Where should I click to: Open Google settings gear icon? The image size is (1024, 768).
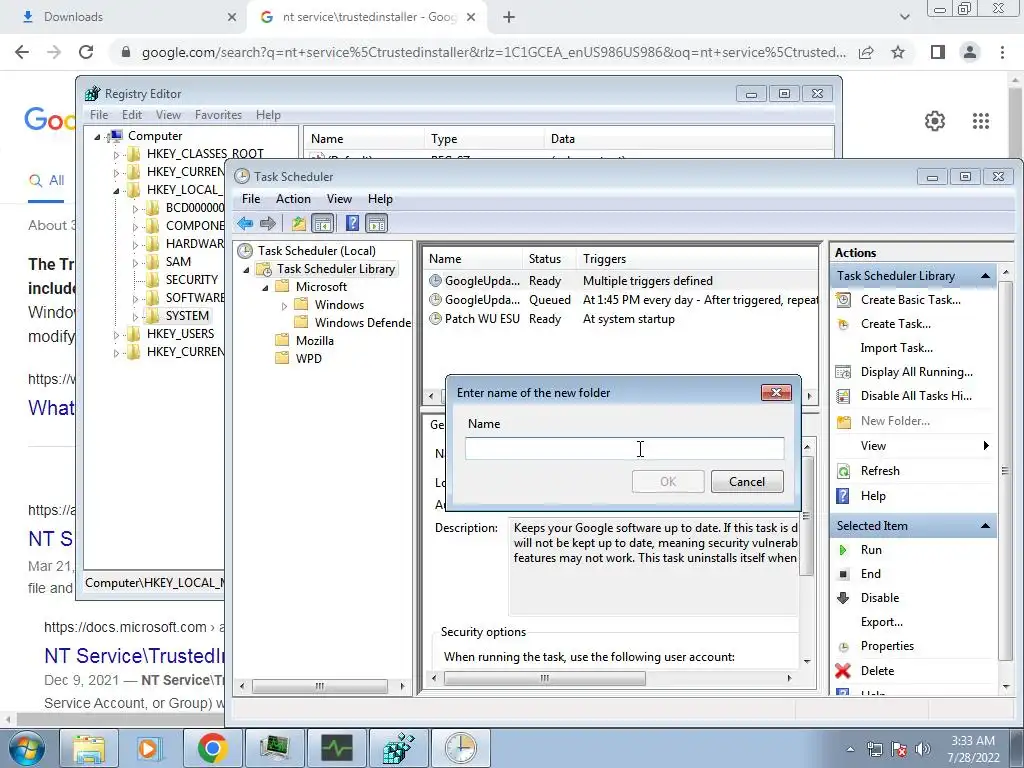935,121
